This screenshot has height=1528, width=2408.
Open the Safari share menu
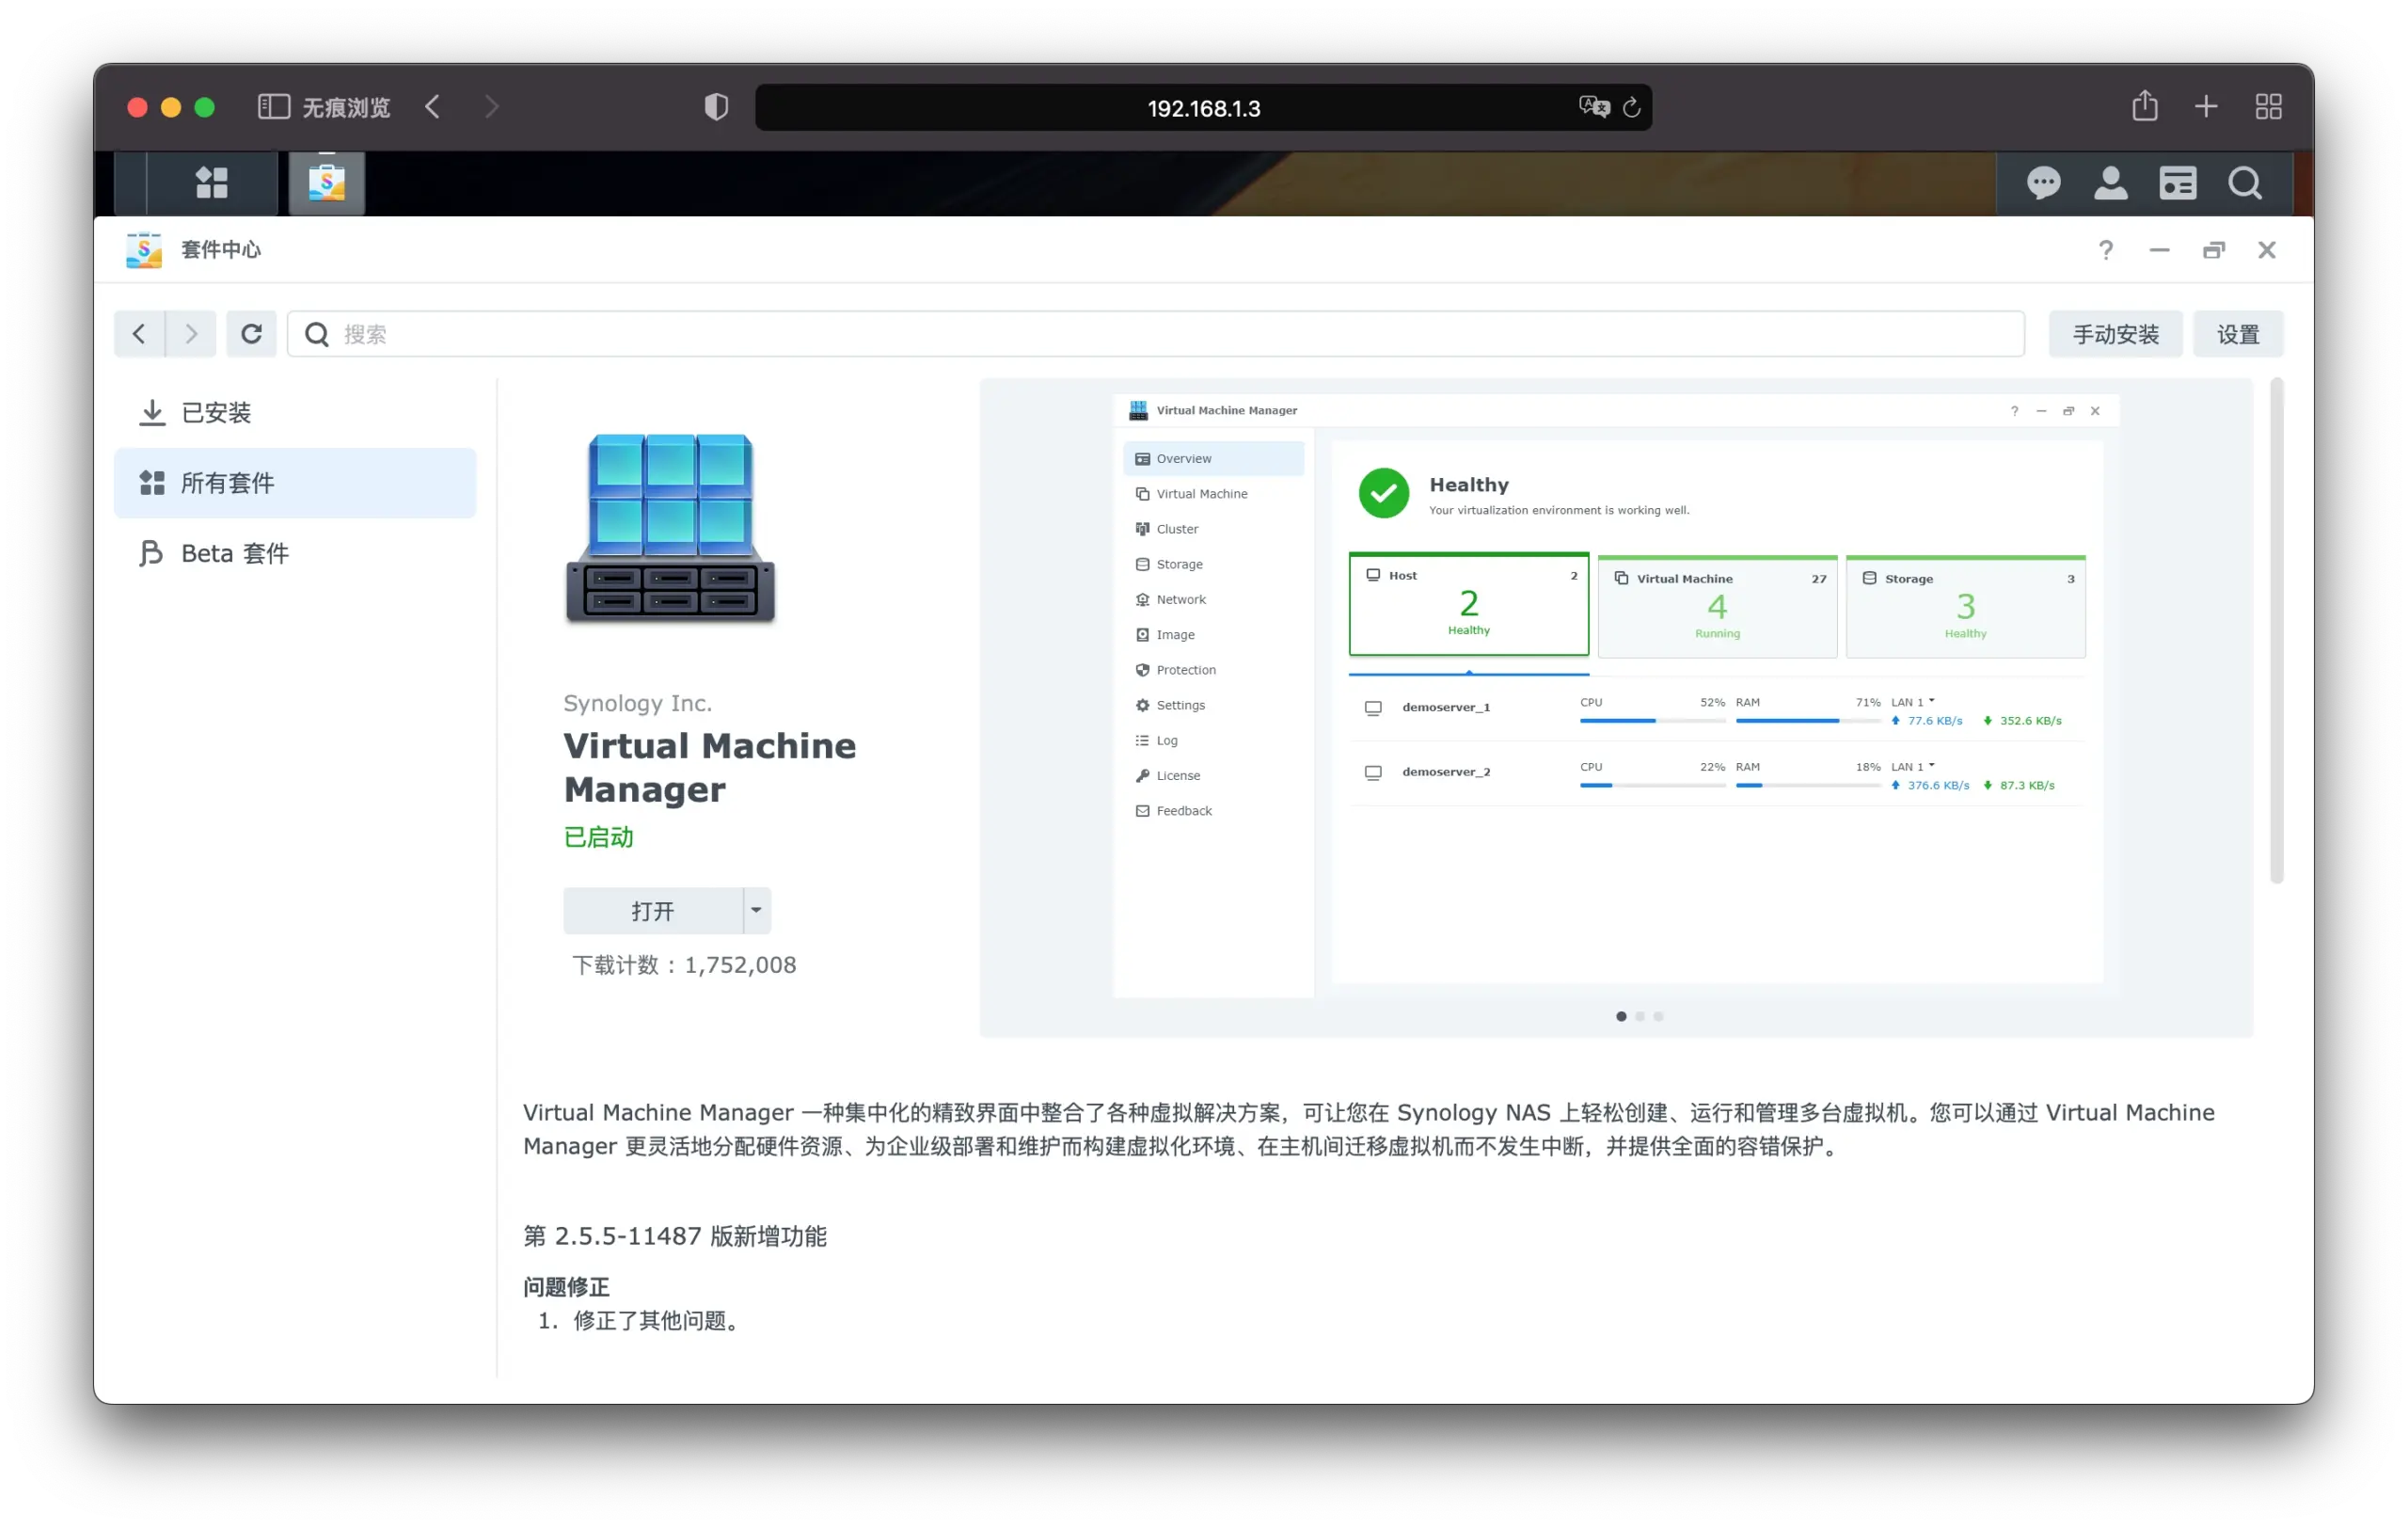(x=2144, y=106)
